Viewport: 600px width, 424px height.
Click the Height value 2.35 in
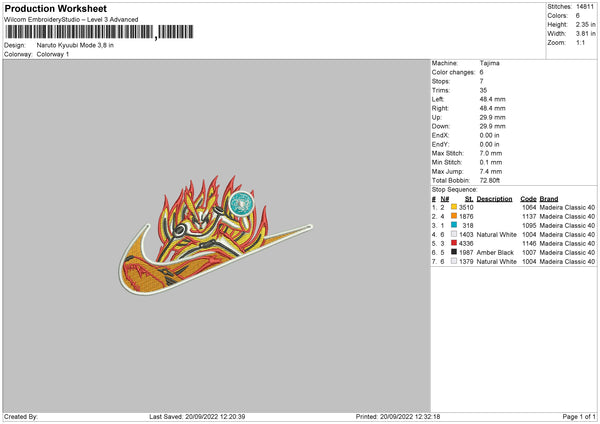coord(585,24)
